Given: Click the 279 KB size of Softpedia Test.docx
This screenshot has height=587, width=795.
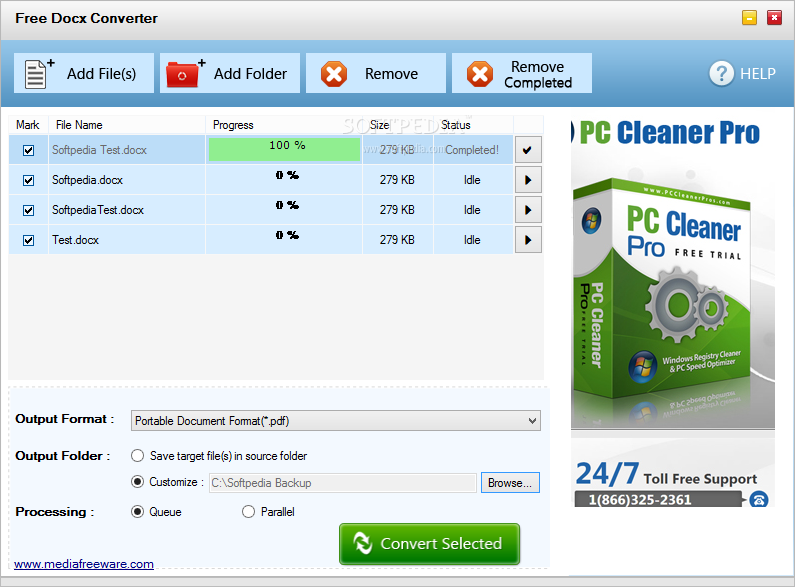Looking at the screenshot, I should pyautogui.click(x=397, y=150).
